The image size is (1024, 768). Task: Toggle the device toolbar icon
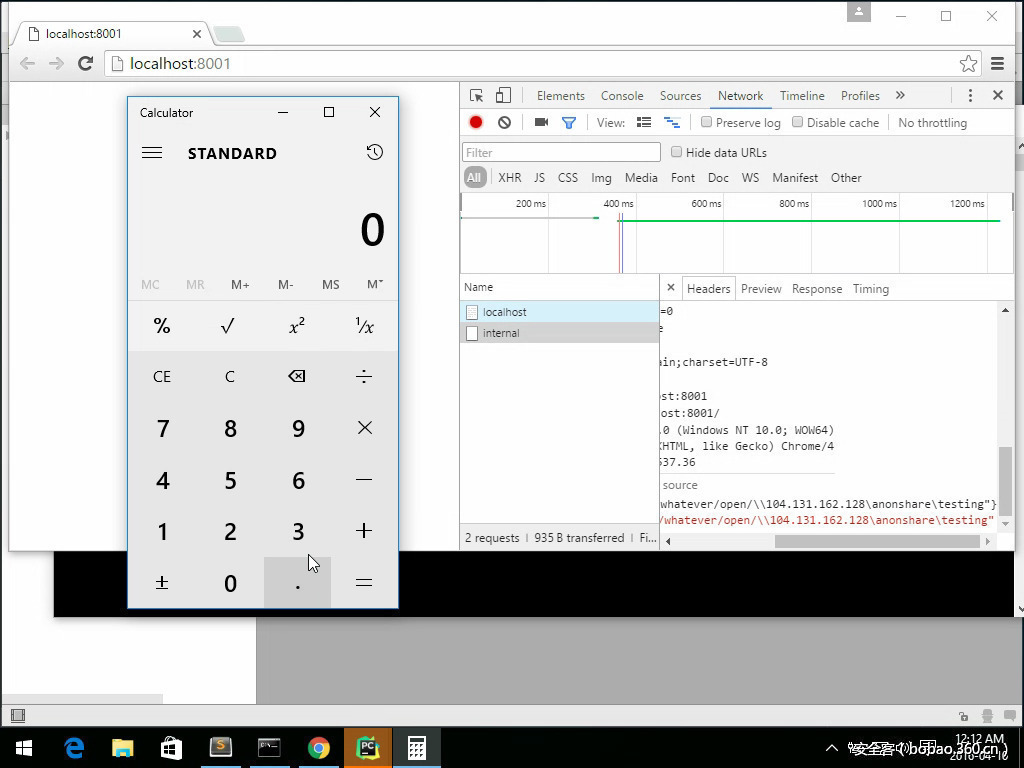(503, 95)
